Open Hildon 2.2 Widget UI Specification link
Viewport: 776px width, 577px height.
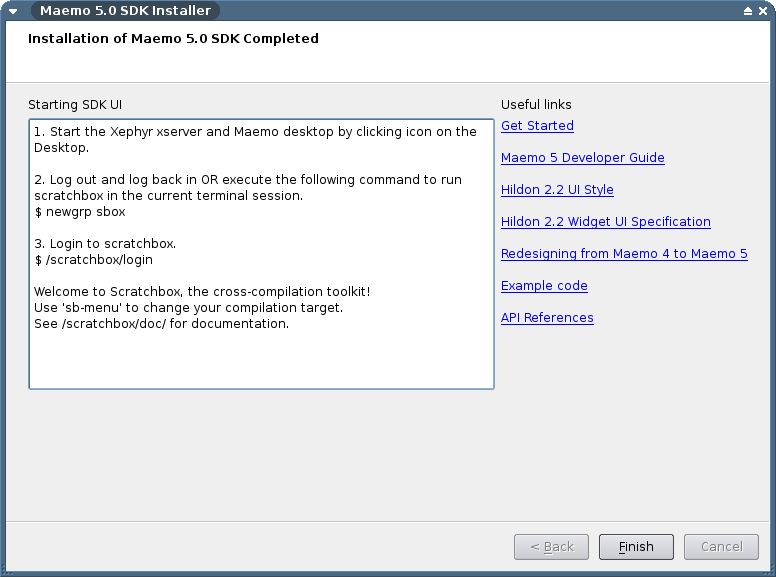(x=605, y=222)
